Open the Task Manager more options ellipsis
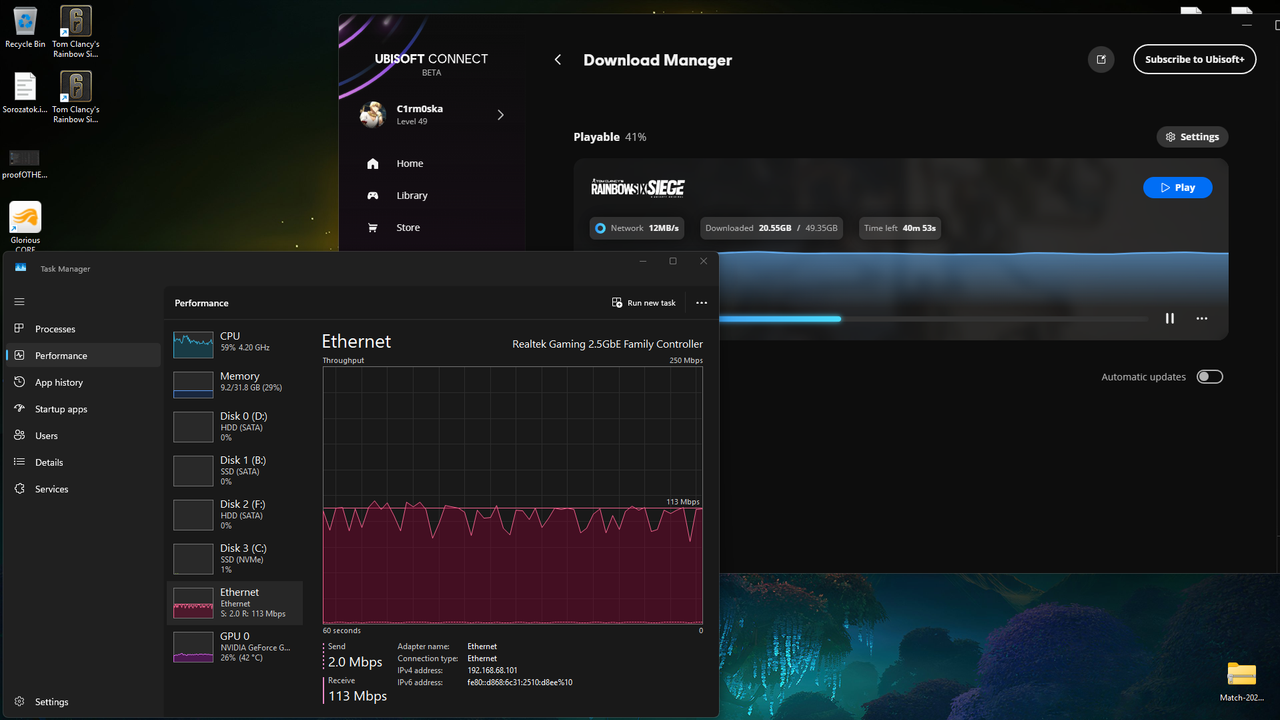The image size is (1280, 720). [x=701, y=303]
